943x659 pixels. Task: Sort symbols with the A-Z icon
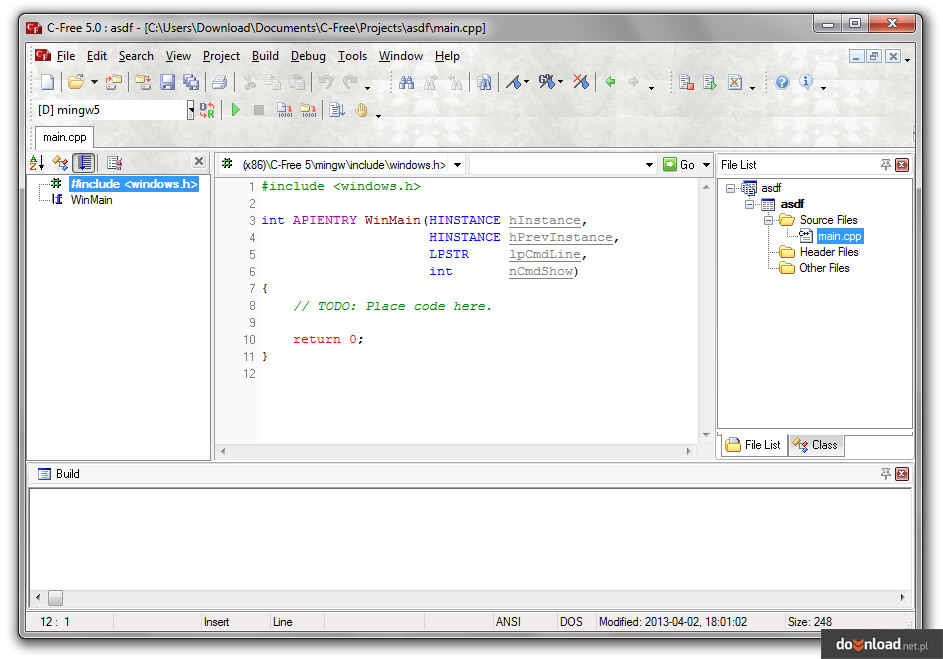pos(37,162)
